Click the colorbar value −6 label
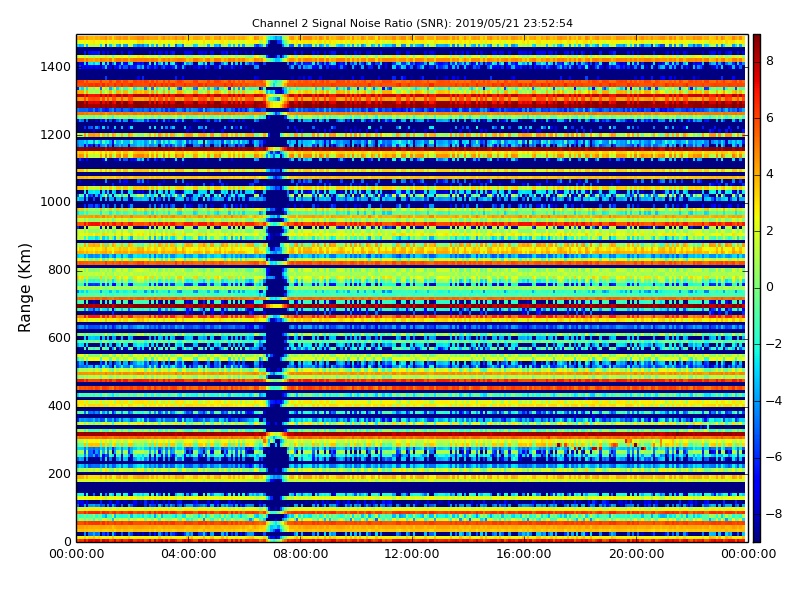The height and width of the screenshot is (600, 800). (774, 457)
